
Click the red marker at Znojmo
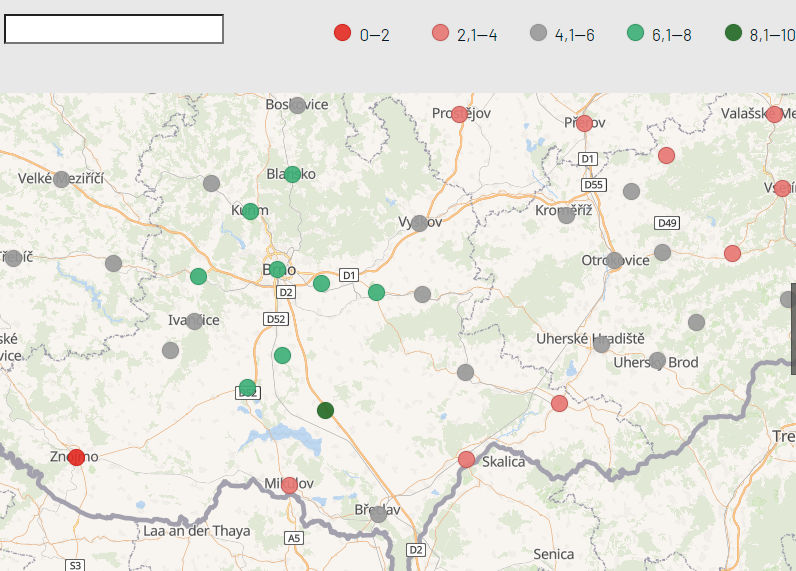76,457
